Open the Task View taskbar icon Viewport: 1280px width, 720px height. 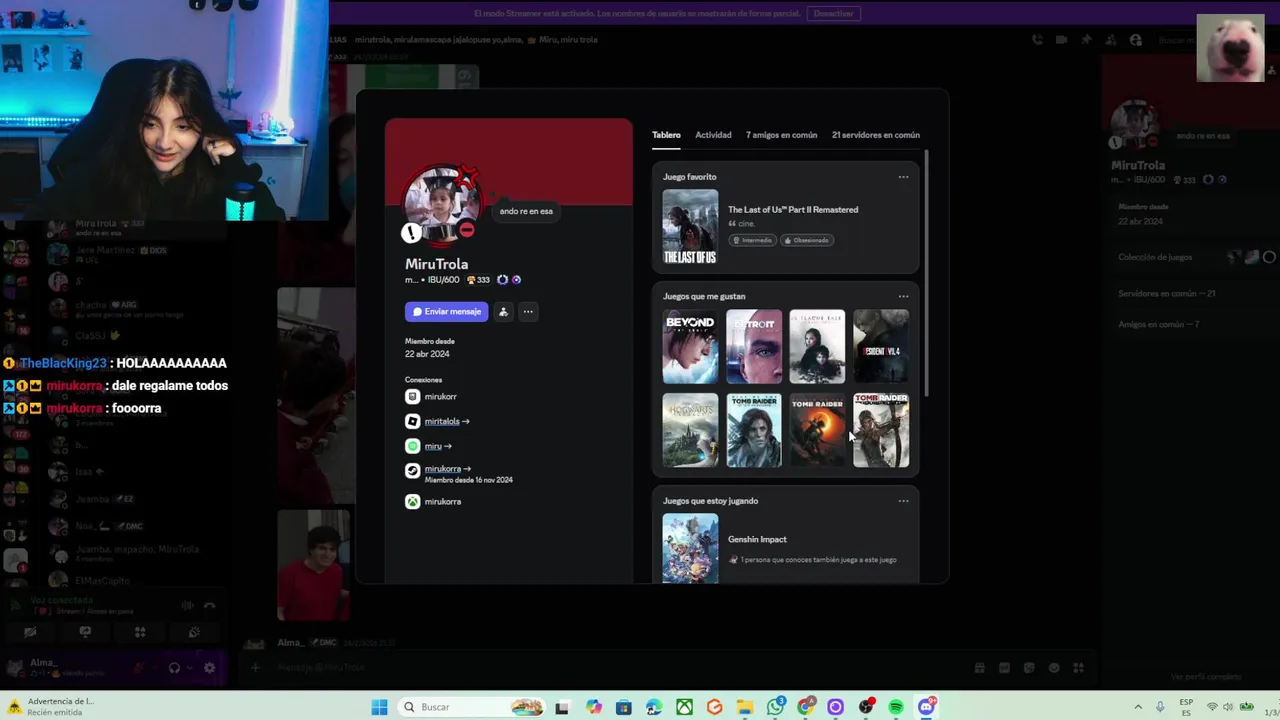tap(562, 707)
